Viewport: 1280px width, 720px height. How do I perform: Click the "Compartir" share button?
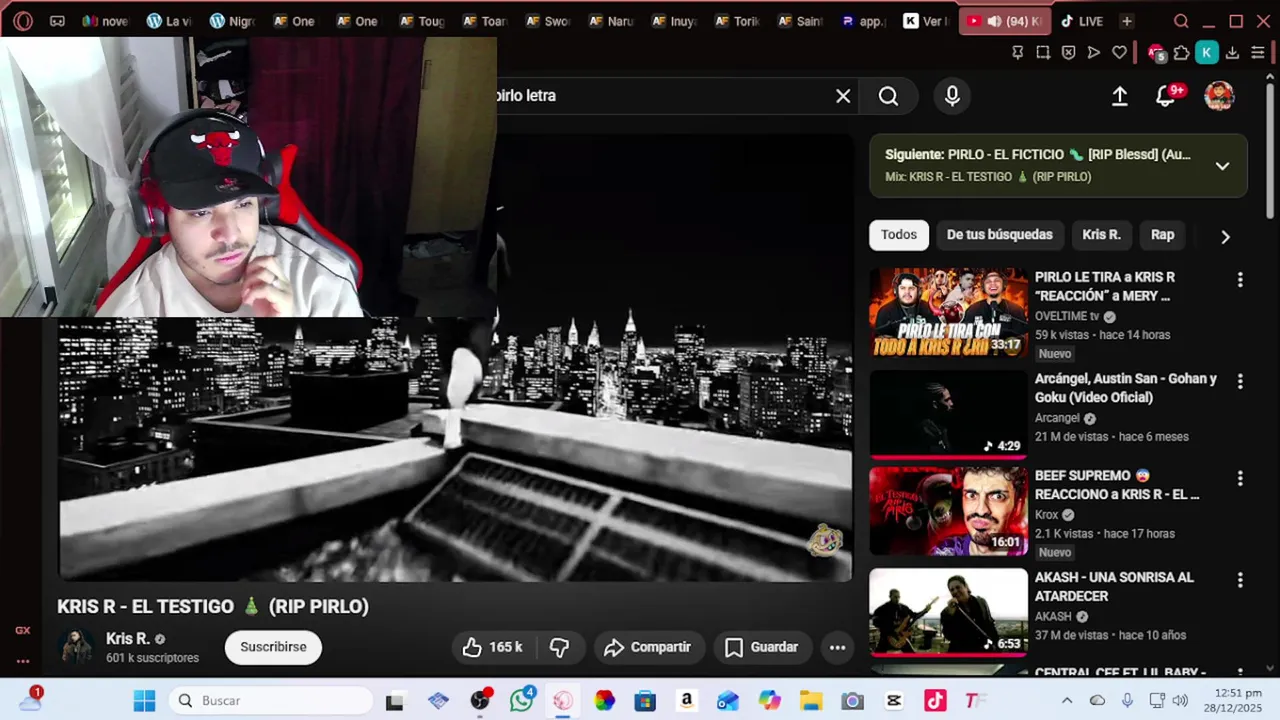[648, 647]
